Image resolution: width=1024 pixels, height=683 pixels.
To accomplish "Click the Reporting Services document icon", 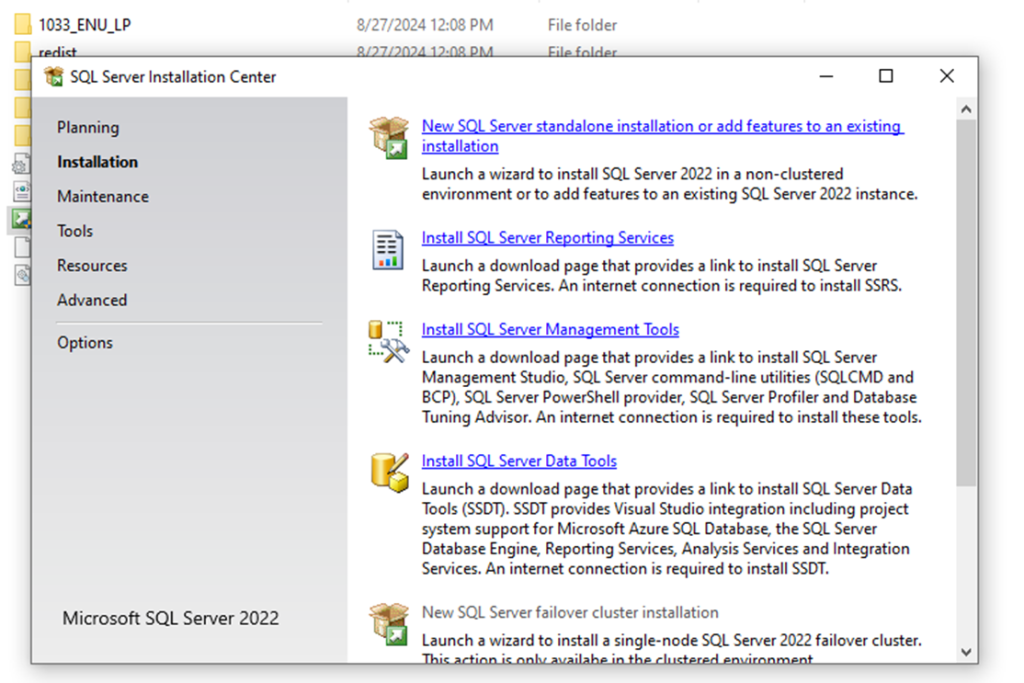I will coord(388,247).
